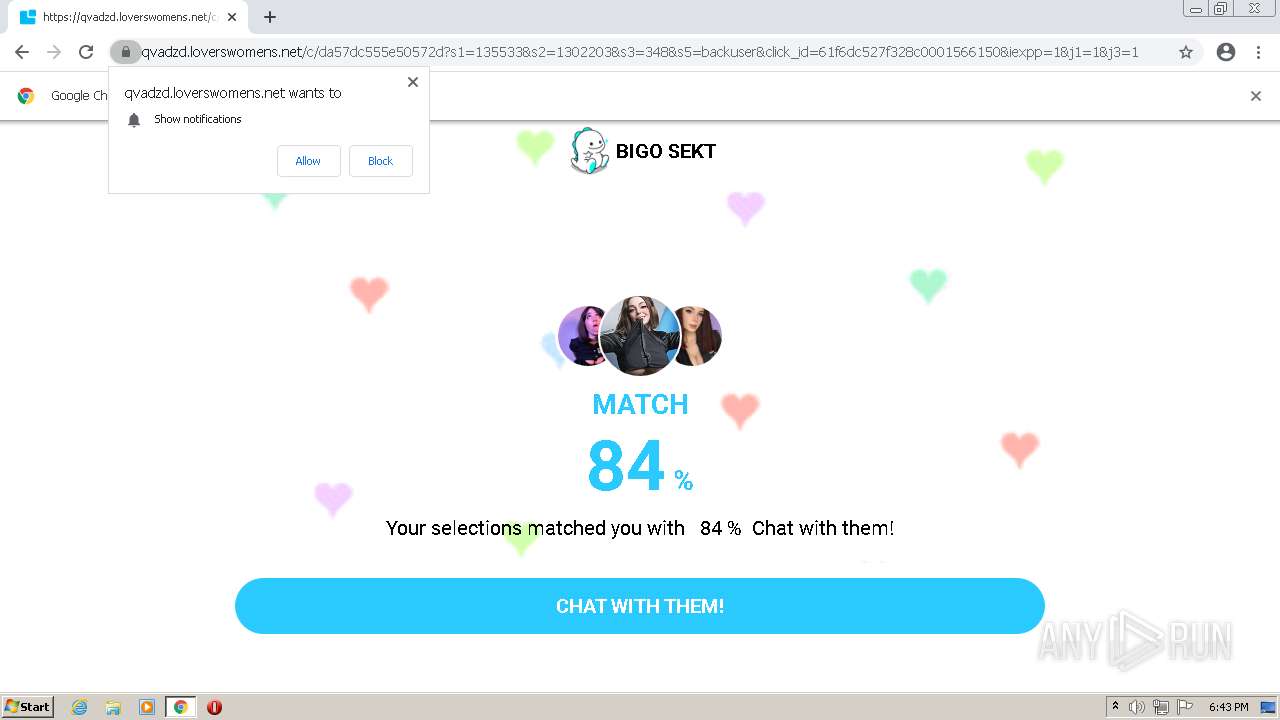Click the network tray icon
Screen dimensions: 1280x720
tap(1161, 707)
